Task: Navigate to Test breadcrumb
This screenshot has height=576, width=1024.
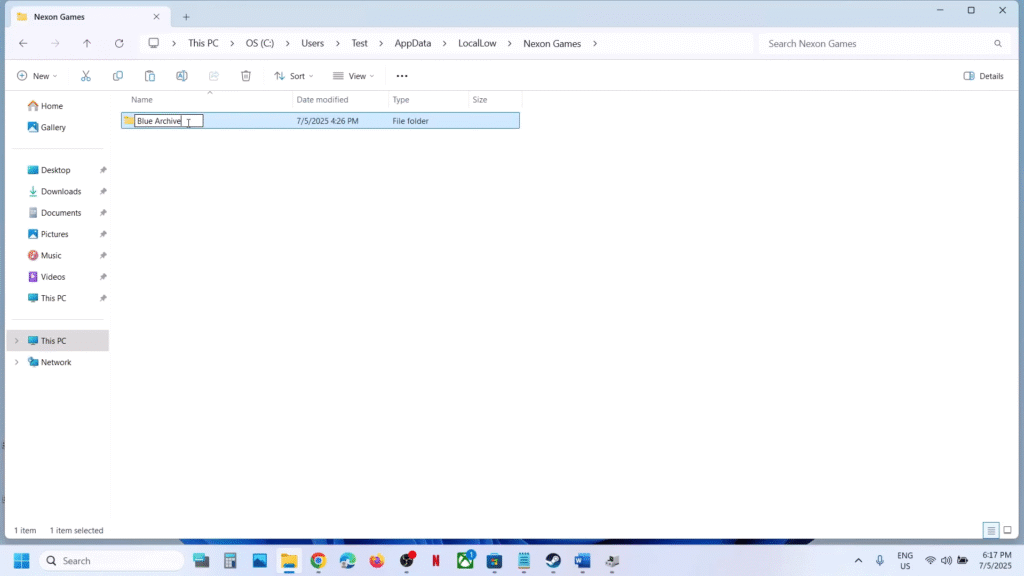Action: 359,43
